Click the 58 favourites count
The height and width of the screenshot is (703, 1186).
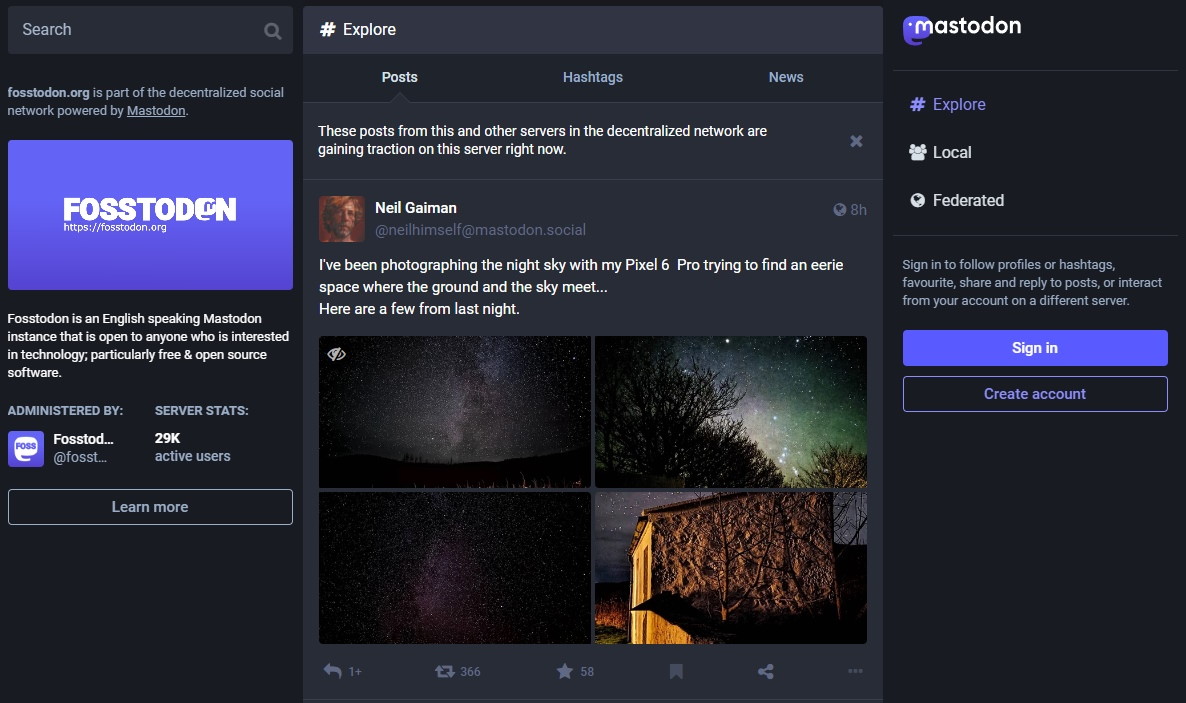[x=587, y=672]
